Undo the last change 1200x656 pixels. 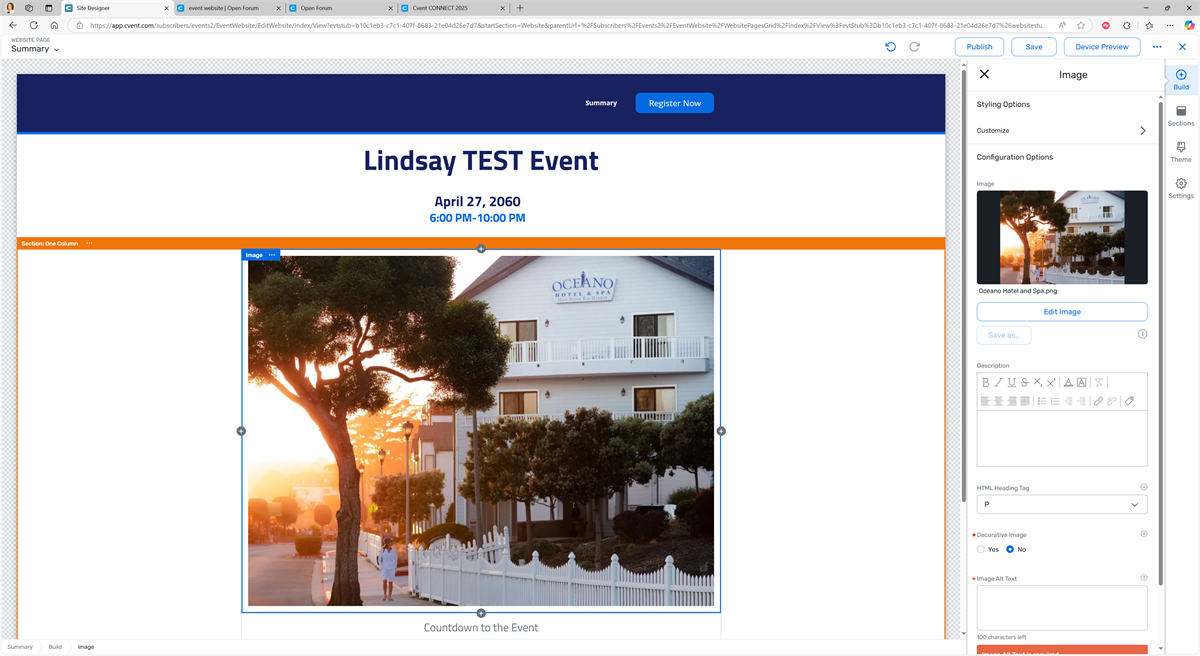891,47
